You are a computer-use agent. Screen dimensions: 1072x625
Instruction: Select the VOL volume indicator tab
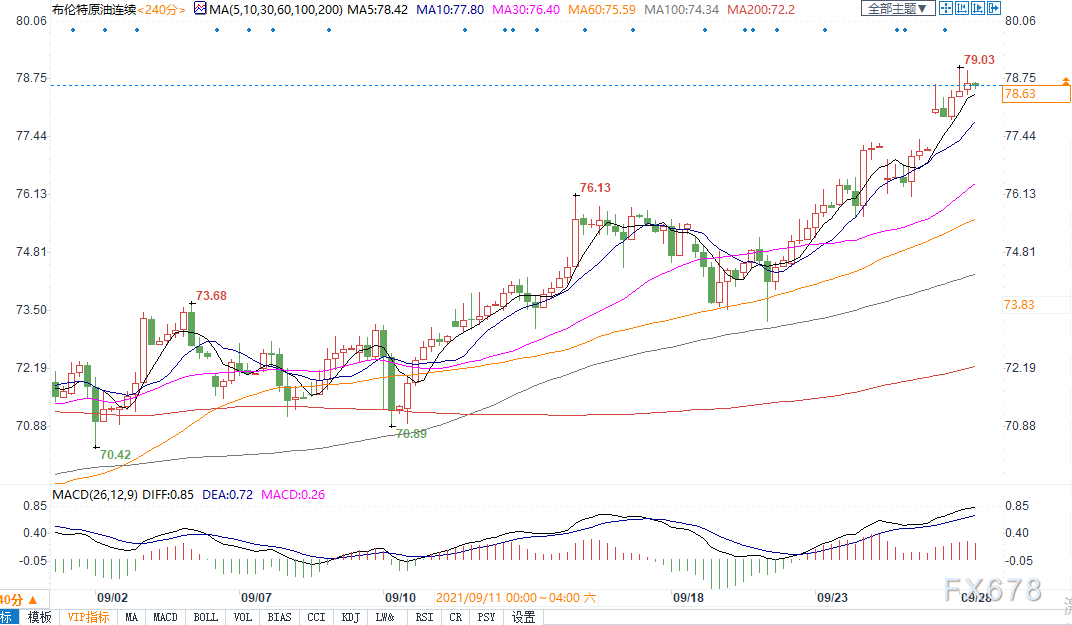click(x=243, y=617)
